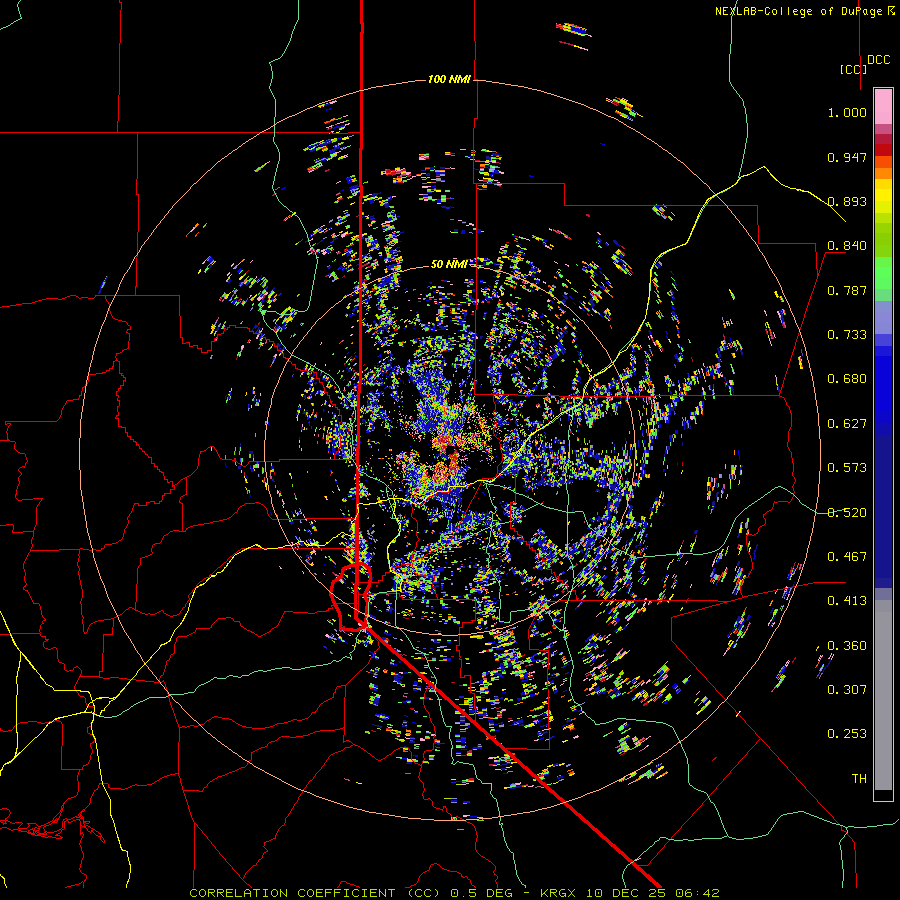Click the 0.680 color scale value
This screenshot has width=900, height=900.
[x=847, y=379]
